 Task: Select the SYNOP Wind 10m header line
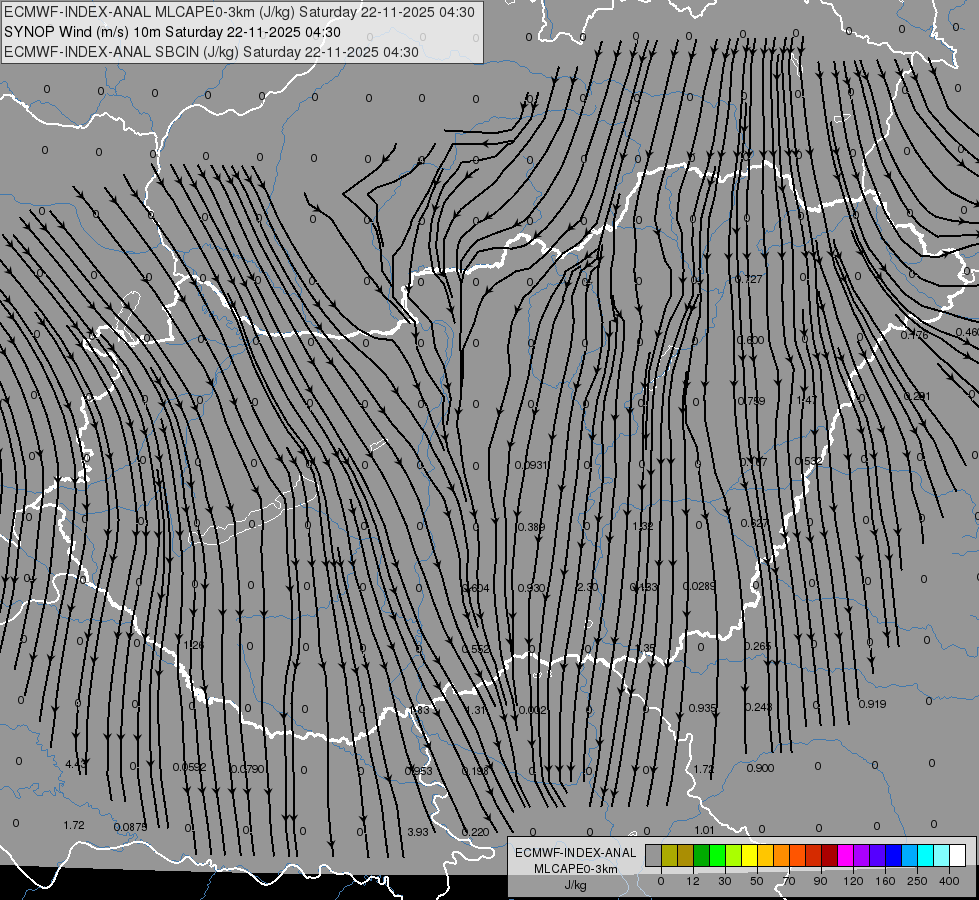coord(179,32)
